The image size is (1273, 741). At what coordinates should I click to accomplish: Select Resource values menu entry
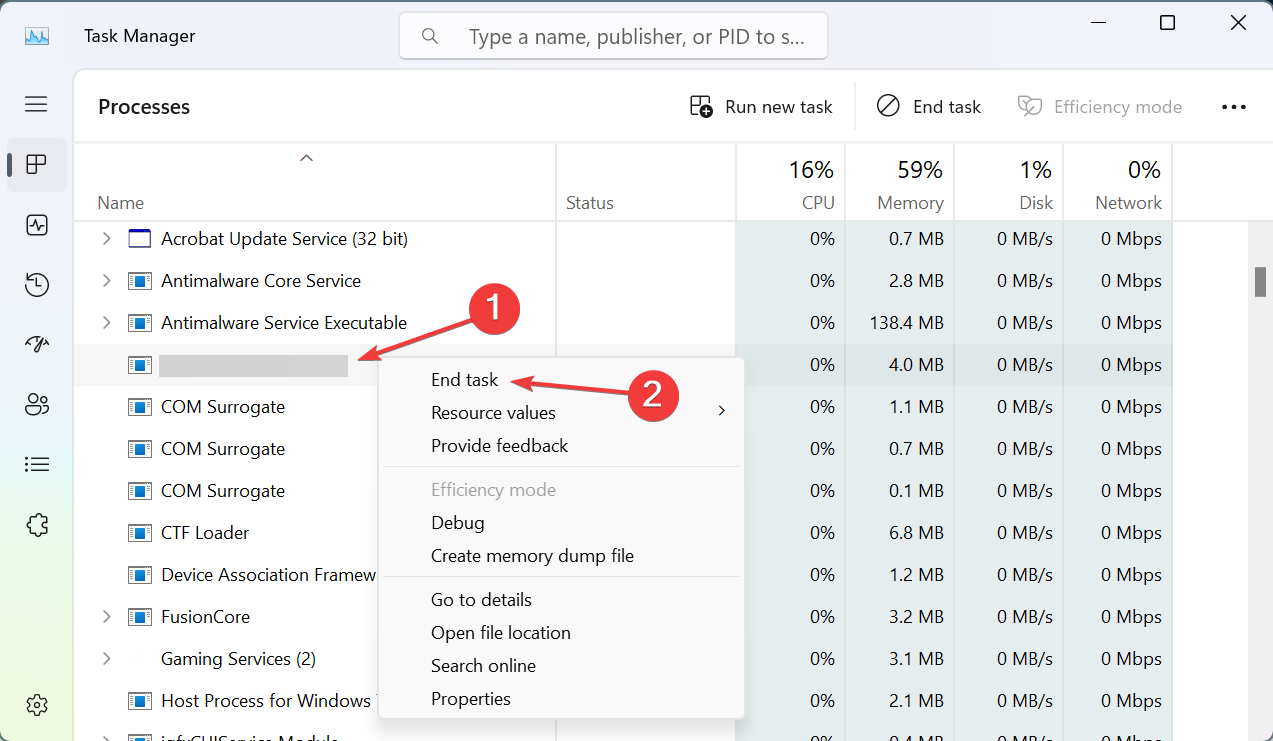(493, 413)
